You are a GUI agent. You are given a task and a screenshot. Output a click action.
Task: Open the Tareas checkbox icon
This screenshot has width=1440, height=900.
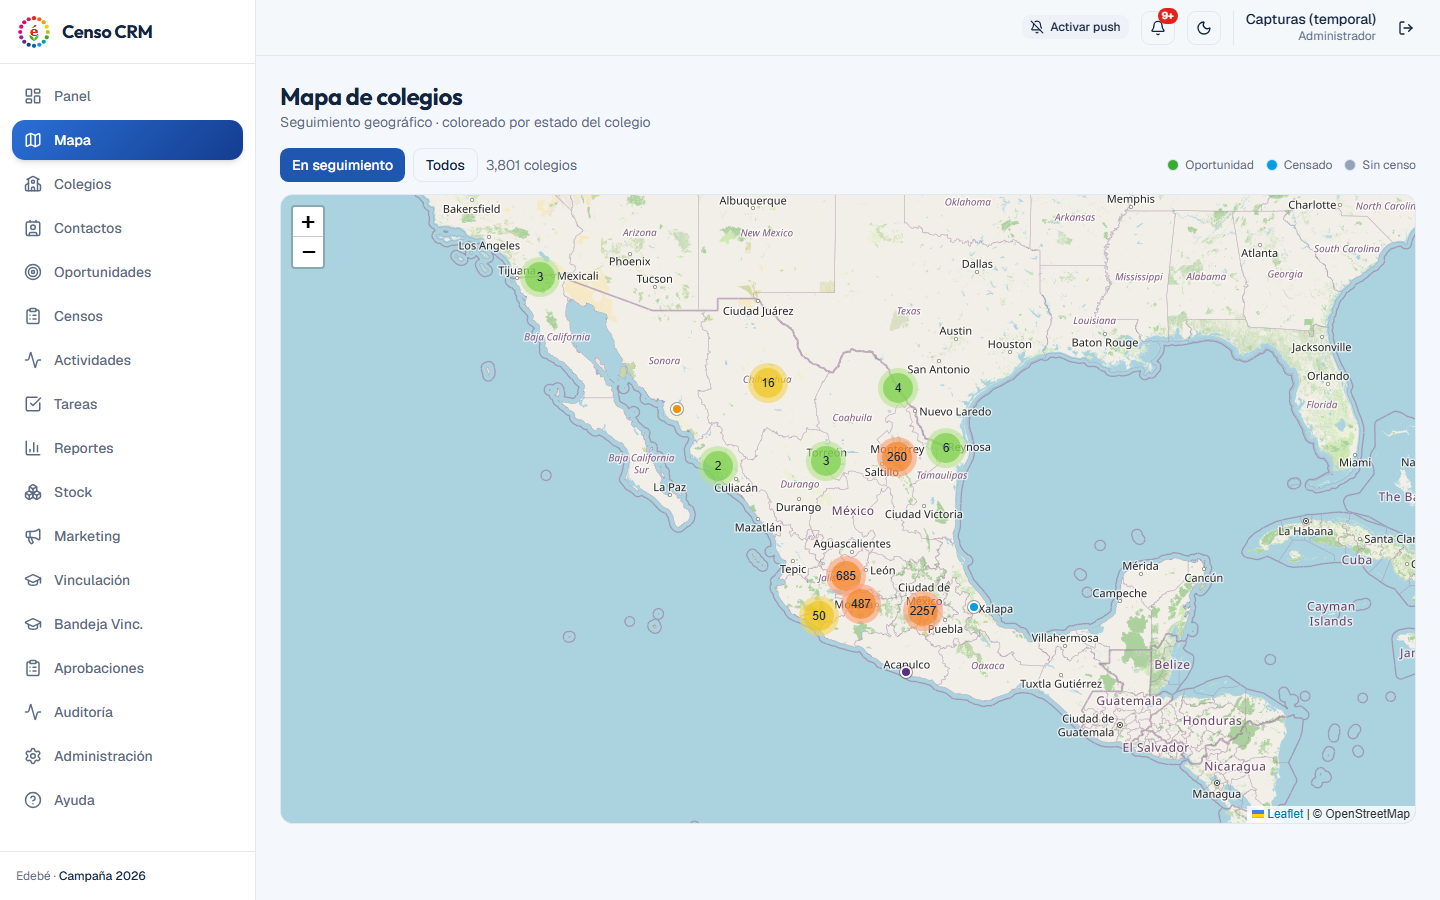(33, 404)
